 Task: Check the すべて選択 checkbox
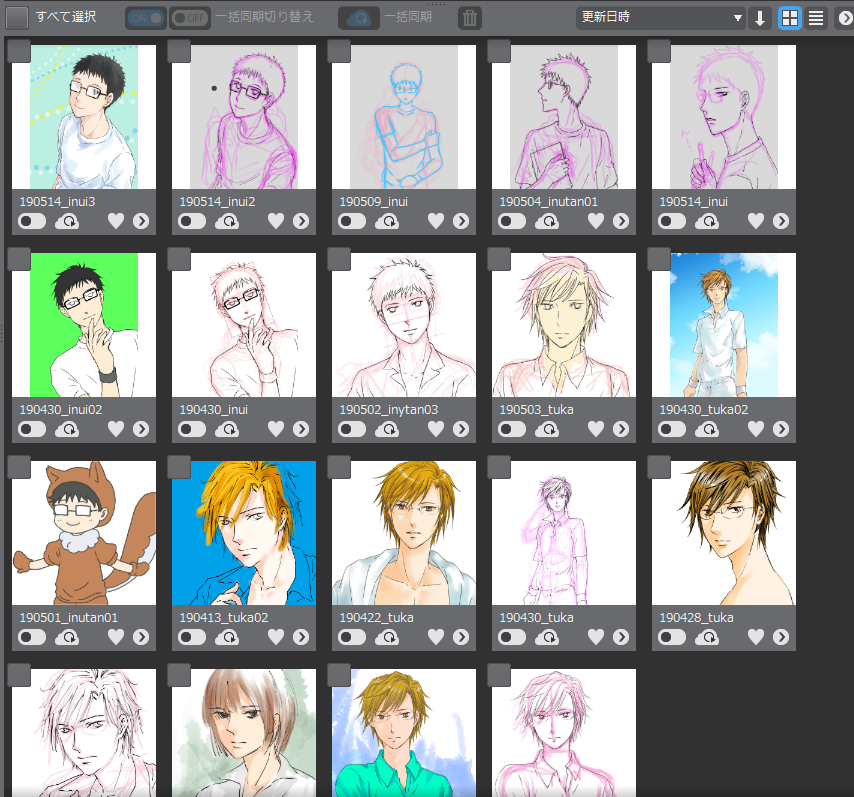click(x=17, y=18)
